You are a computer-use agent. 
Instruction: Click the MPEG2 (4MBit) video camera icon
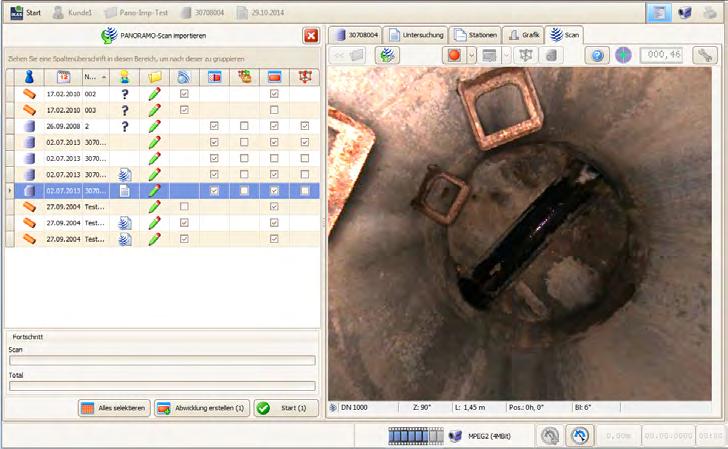(455, 436)
